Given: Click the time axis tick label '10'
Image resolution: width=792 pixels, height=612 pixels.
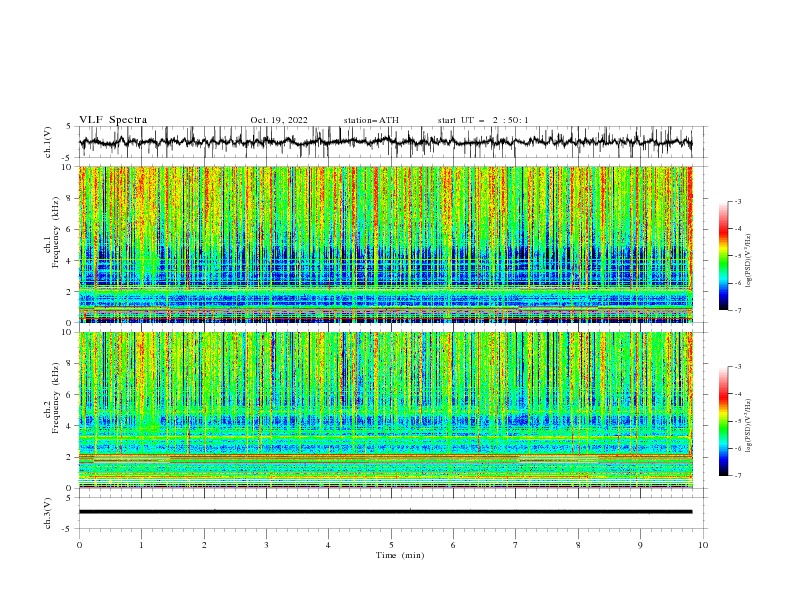Looking at the screenshot, I should click(x=703, y=545).
